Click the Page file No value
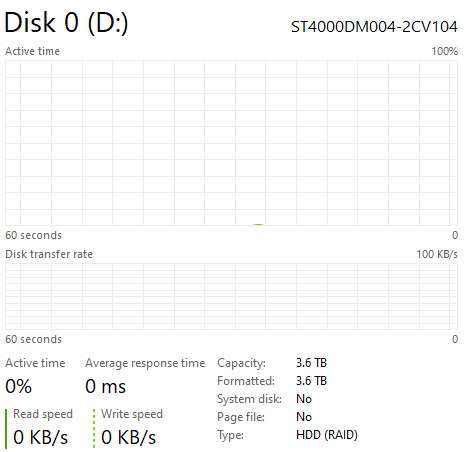 (304, 417)
